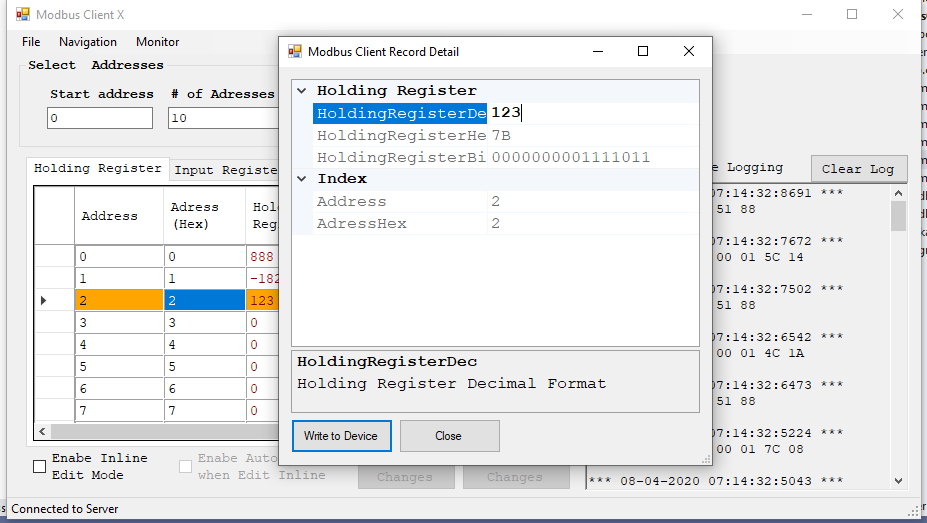Click log scrollbar down arrow
Viewport: 927px width, 523px height.
point(899,481)
